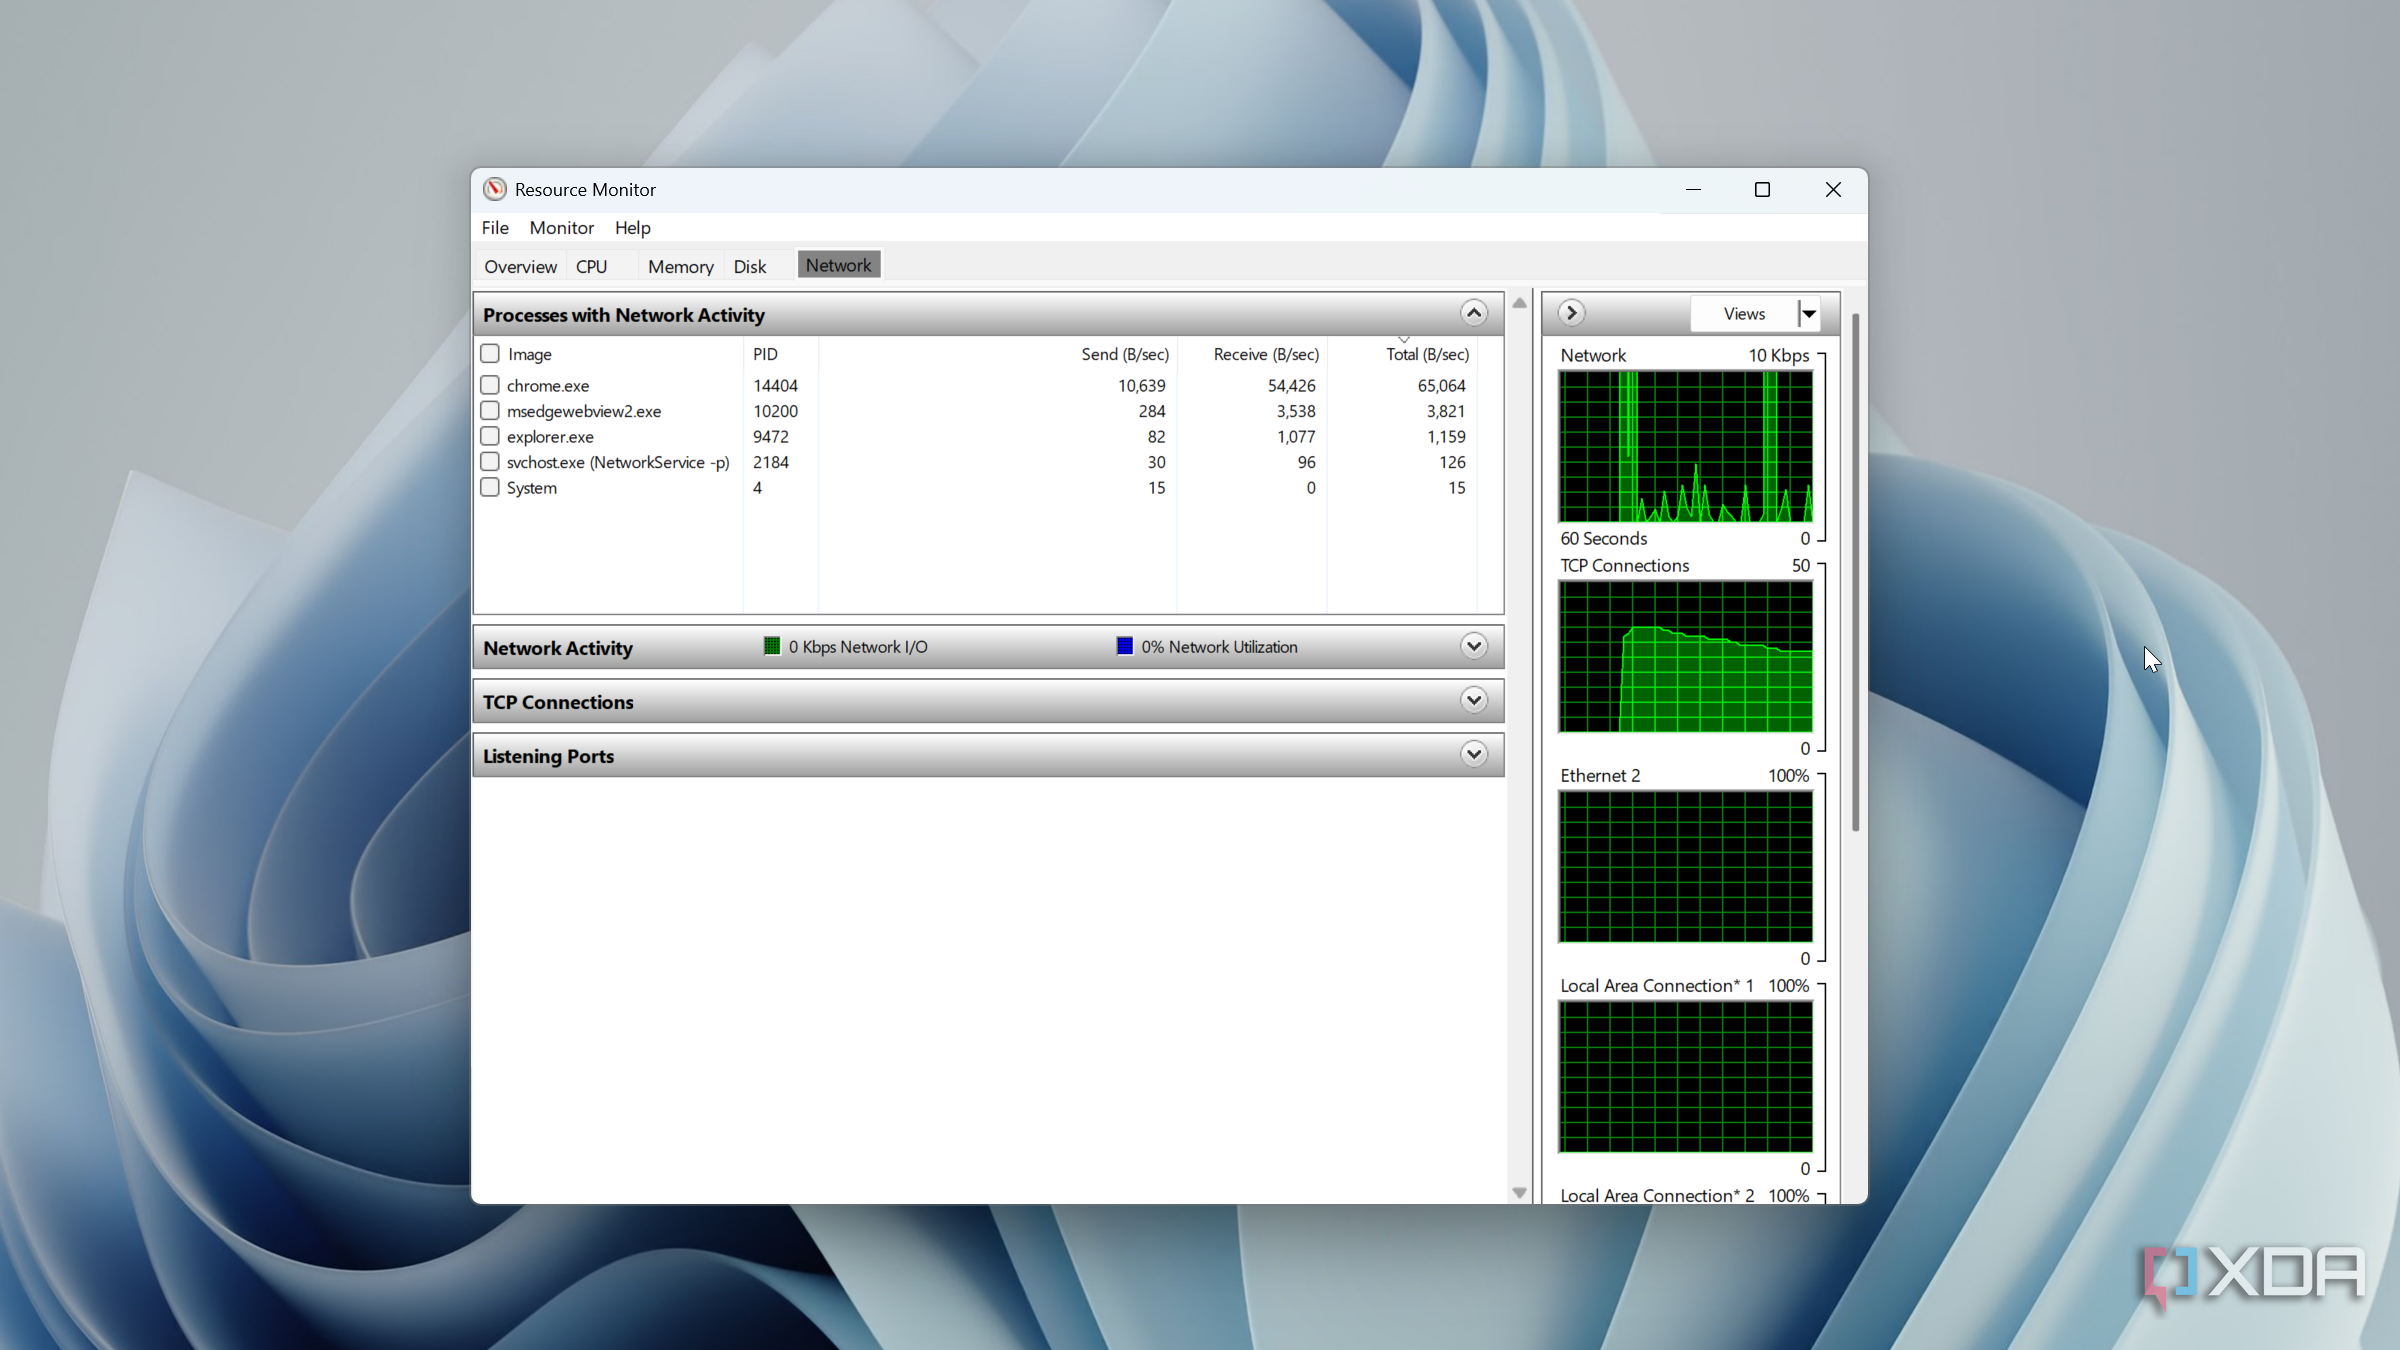
Task: Select the svchost.exe (NetworkService -p) row name
Action: point(618,463)
